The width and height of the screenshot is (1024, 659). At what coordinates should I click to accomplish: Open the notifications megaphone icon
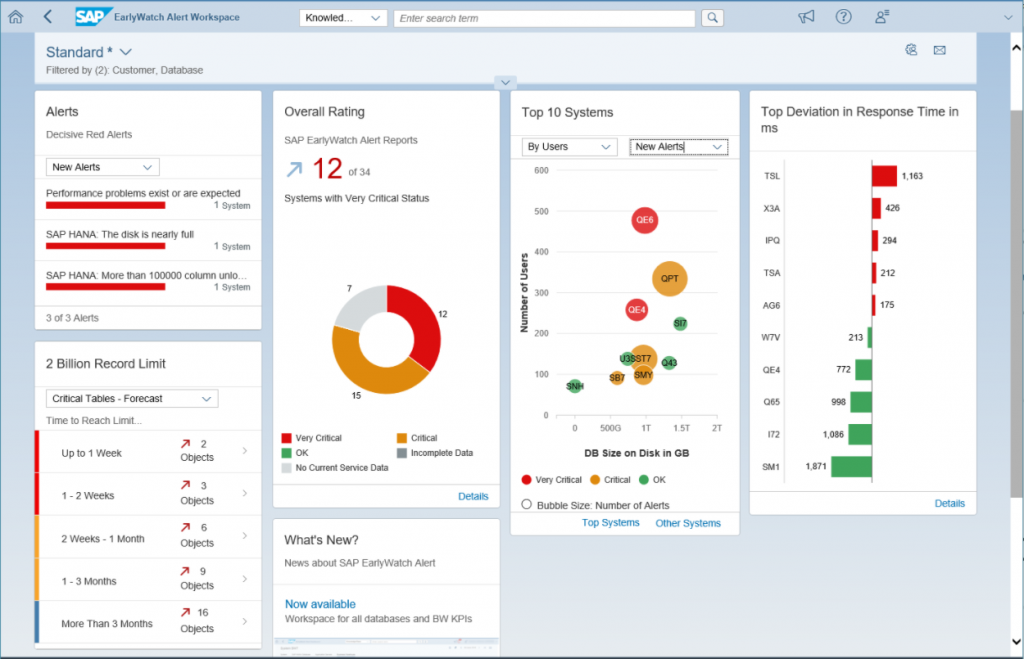click(x=806, y=17)
